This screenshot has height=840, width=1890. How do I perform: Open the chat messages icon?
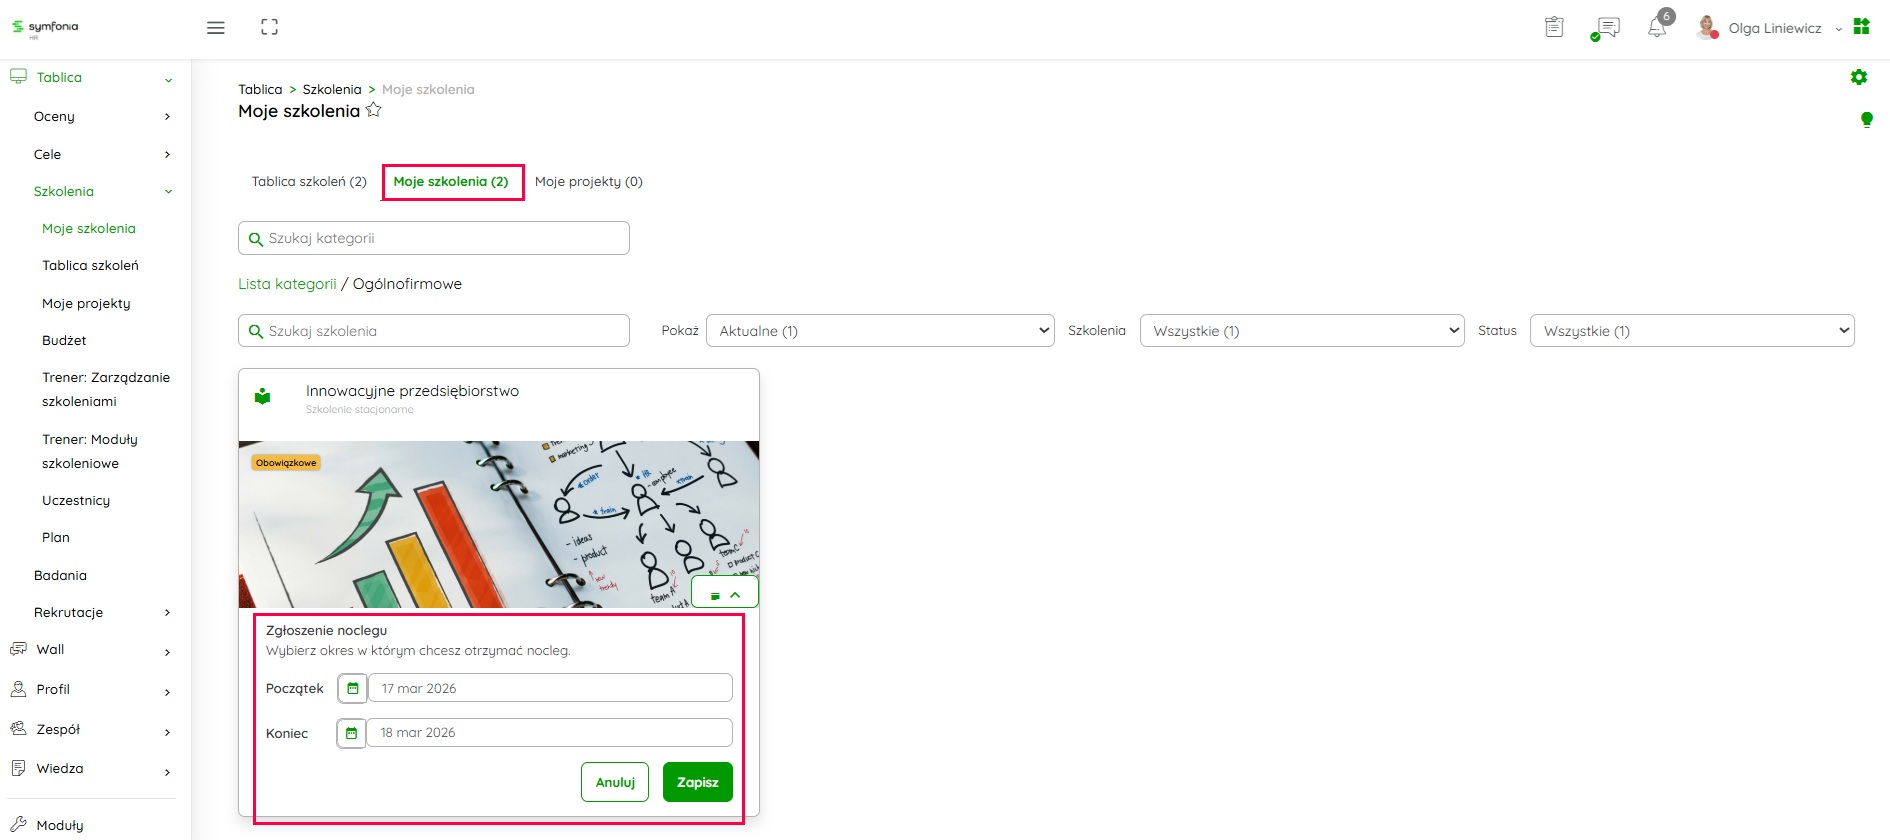[x=1607, y=28]
